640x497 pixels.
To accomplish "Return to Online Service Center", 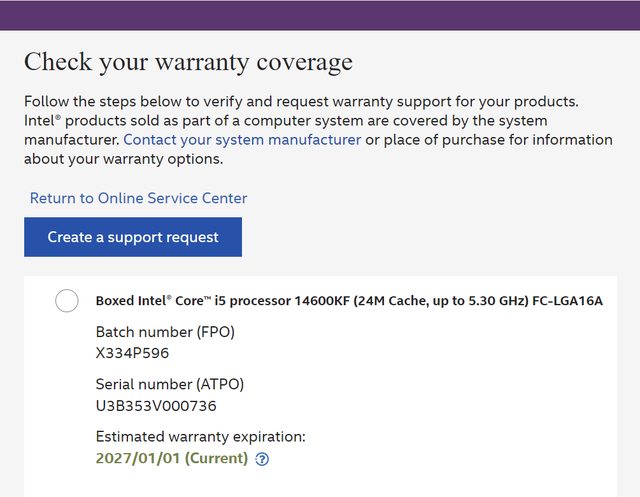I will tap(138, 198).
